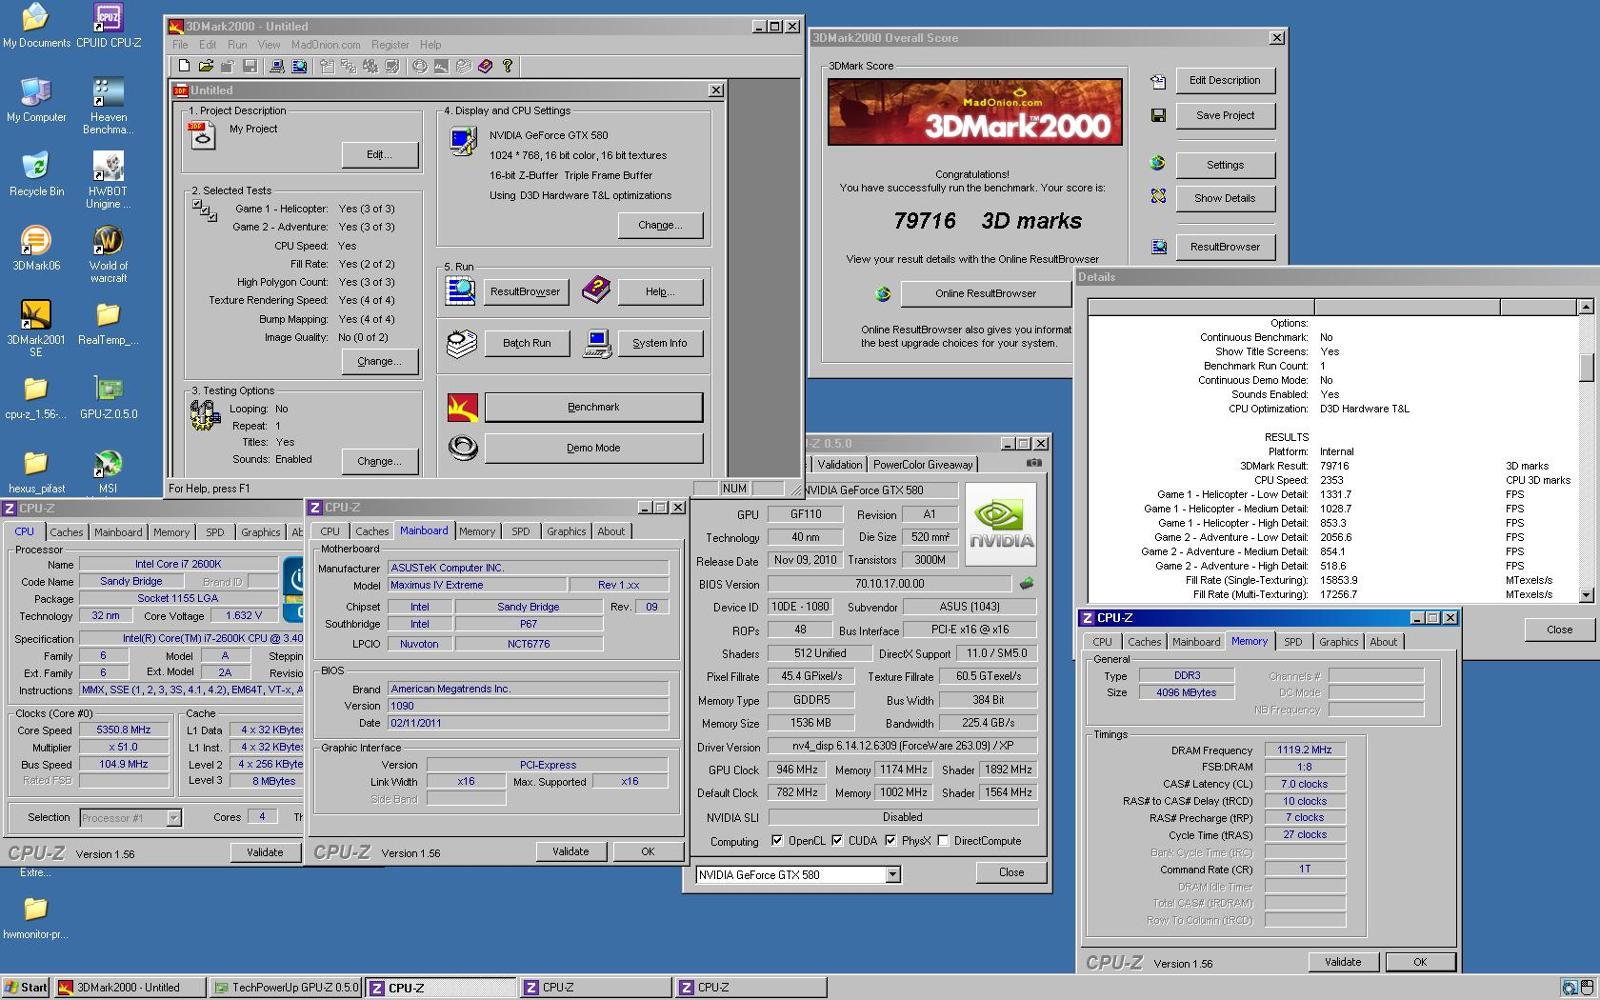This screenshot has width=1600, height=1000.
Task: Click the NVIDIA logo in GPU-Z
Action: click(x=1001, y=524)
